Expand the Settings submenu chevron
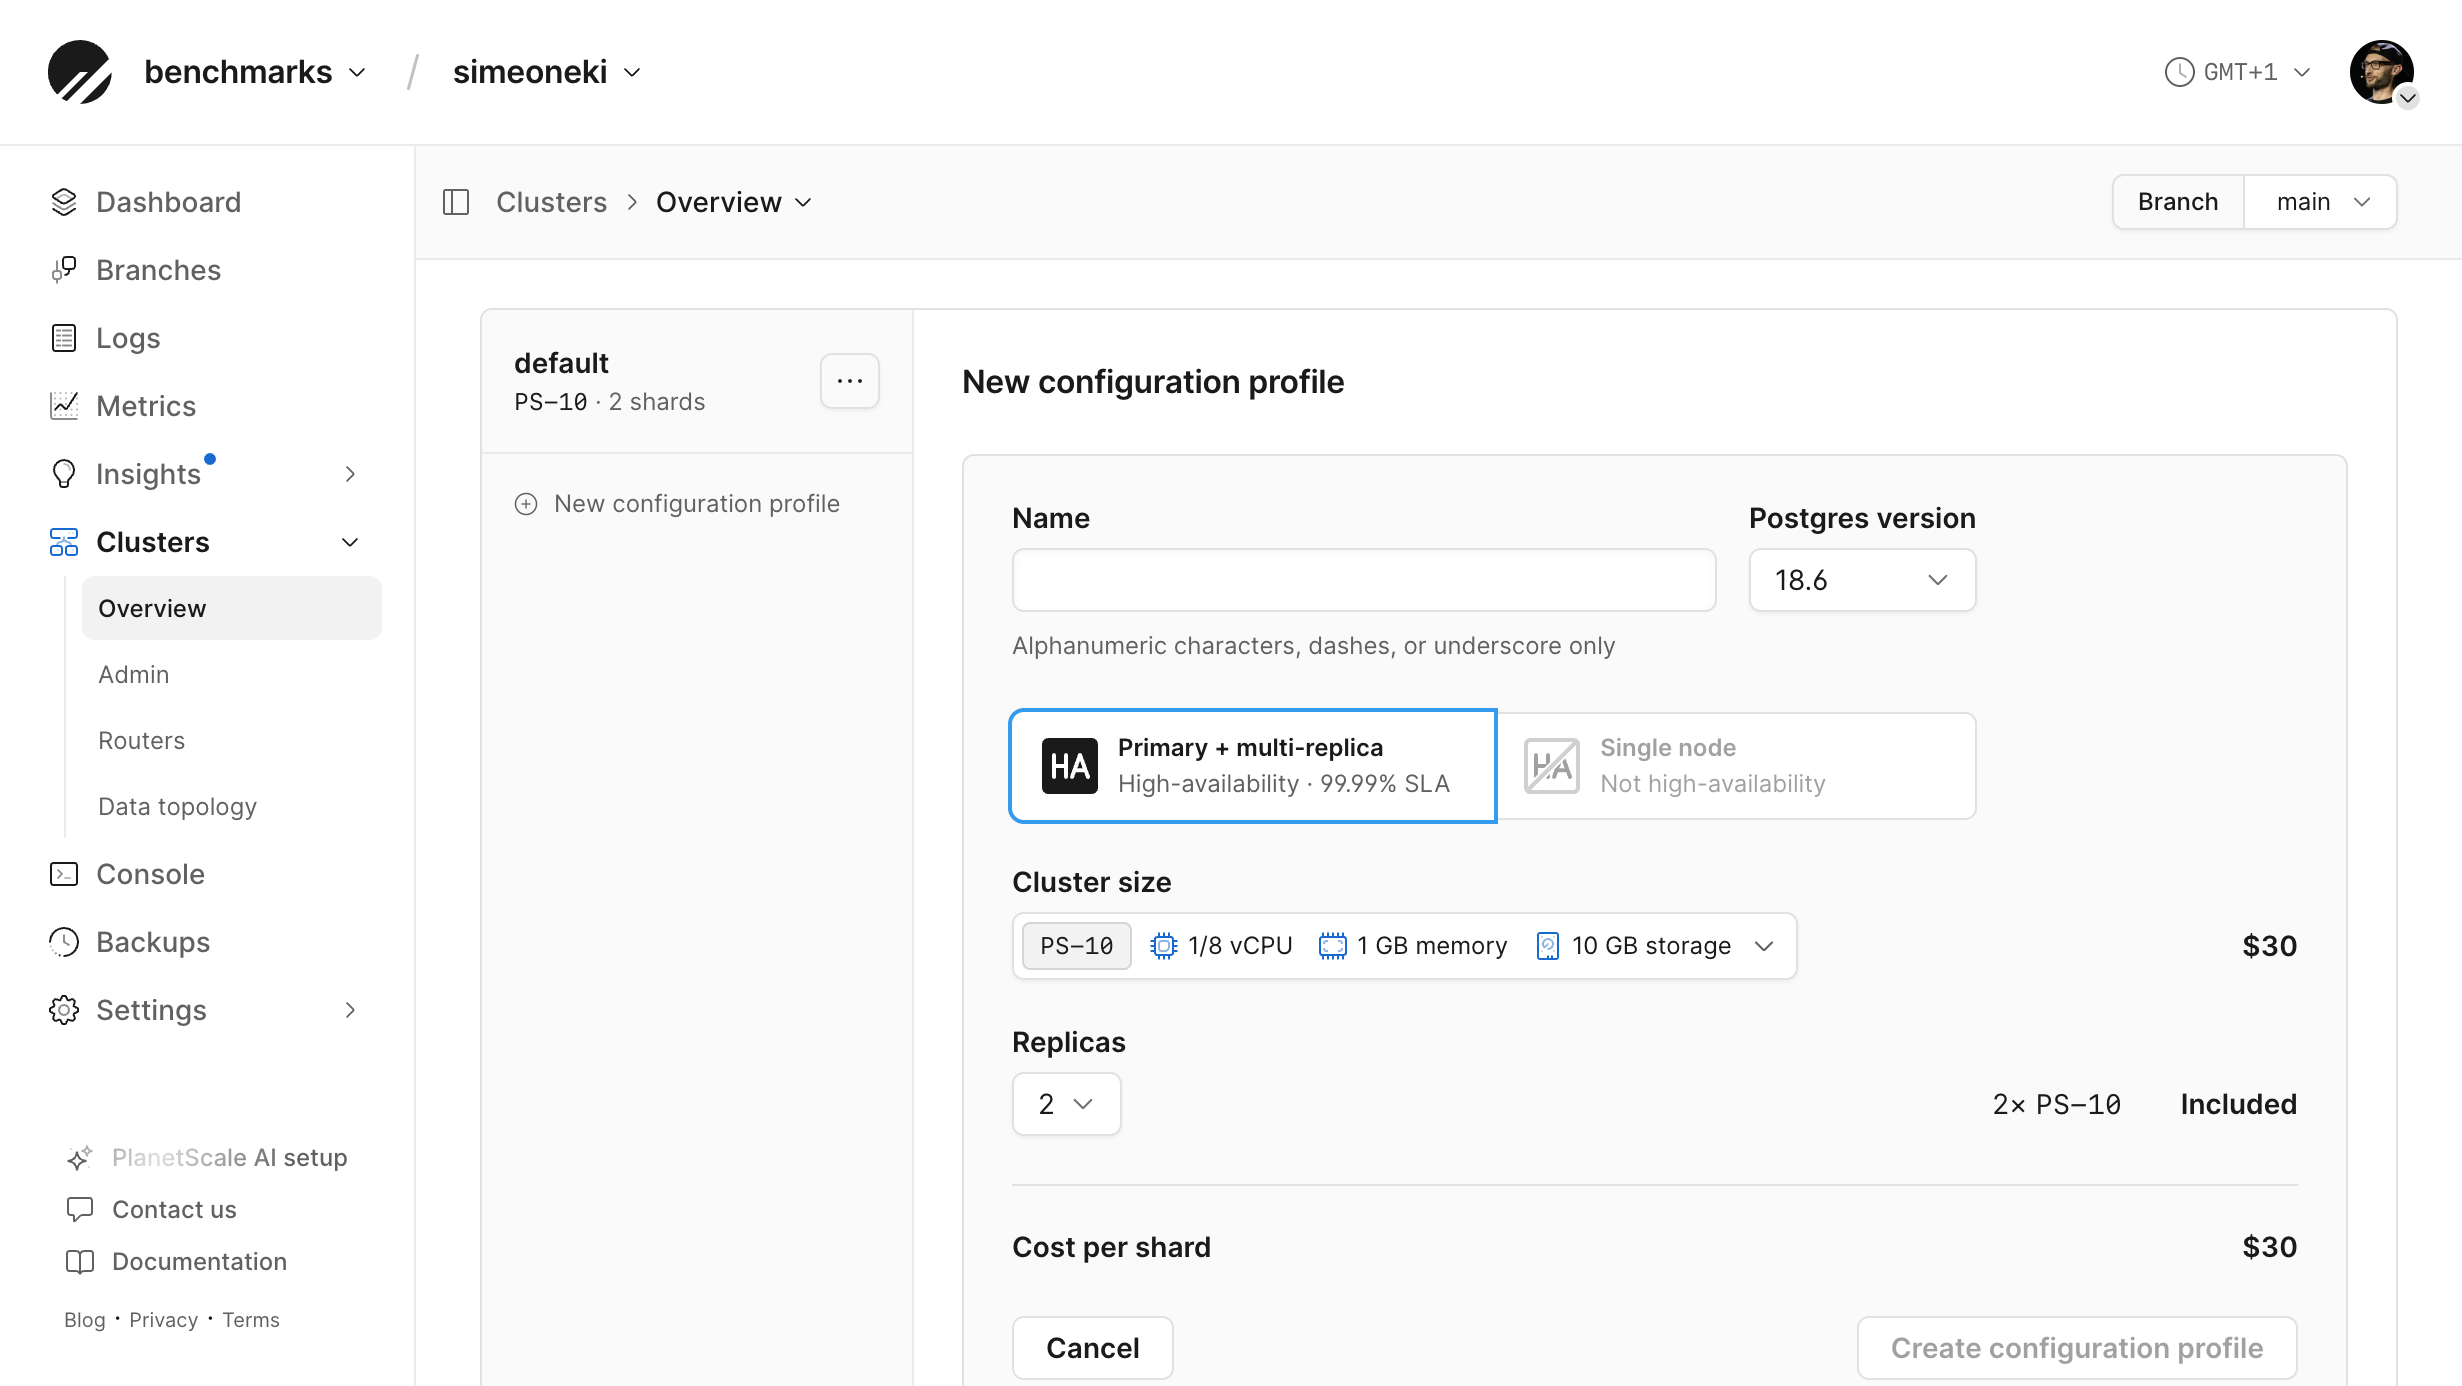Viewport: 2462px width, 1386px height. [x=350, y=1010]
